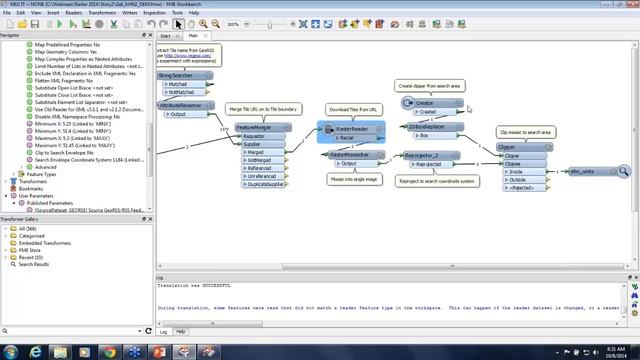The width and height of the screenshot is (640, 360).
Task: Open PowerPoint from the taskbar
Action: point(159,352)
